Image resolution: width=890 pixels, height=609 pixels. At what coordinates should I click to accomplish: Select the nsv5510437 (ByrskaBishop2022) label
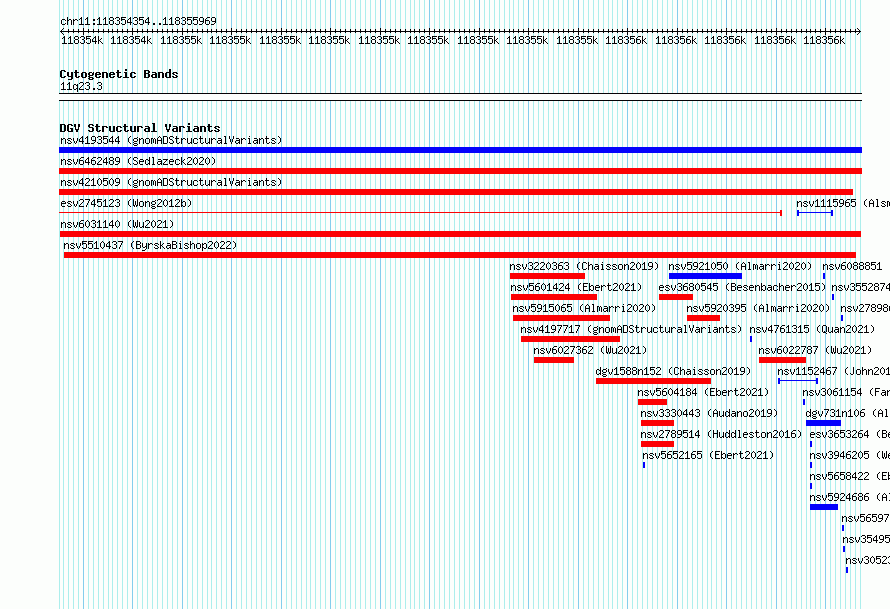pos(150,245)
